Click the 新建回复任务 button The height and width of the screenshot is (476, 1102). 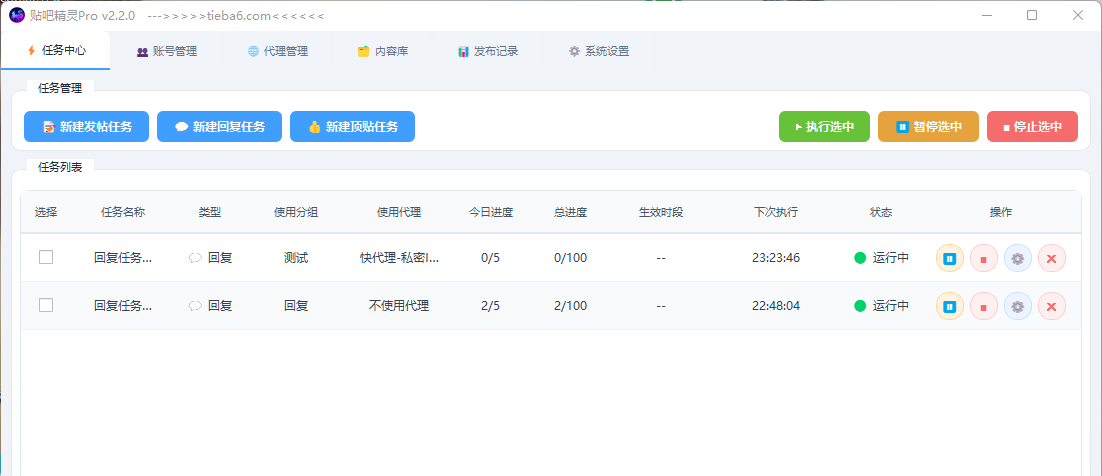click(x=219, y=127)
